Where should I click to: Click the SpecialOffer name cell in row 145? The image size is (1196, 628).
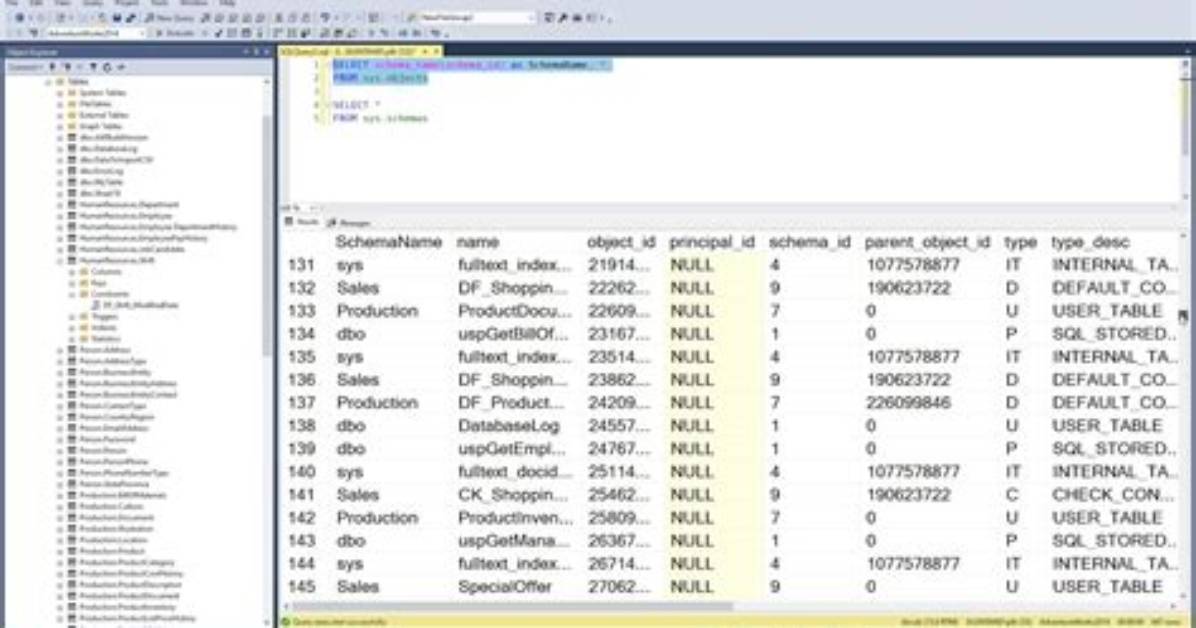tap(503, 587)
